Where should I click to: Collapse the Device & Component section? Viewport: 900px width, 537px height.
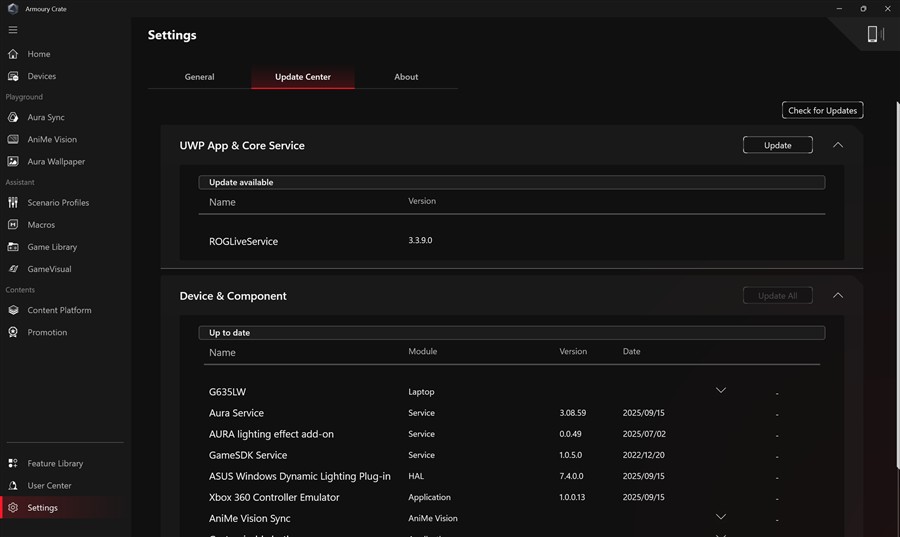[838, 296]
